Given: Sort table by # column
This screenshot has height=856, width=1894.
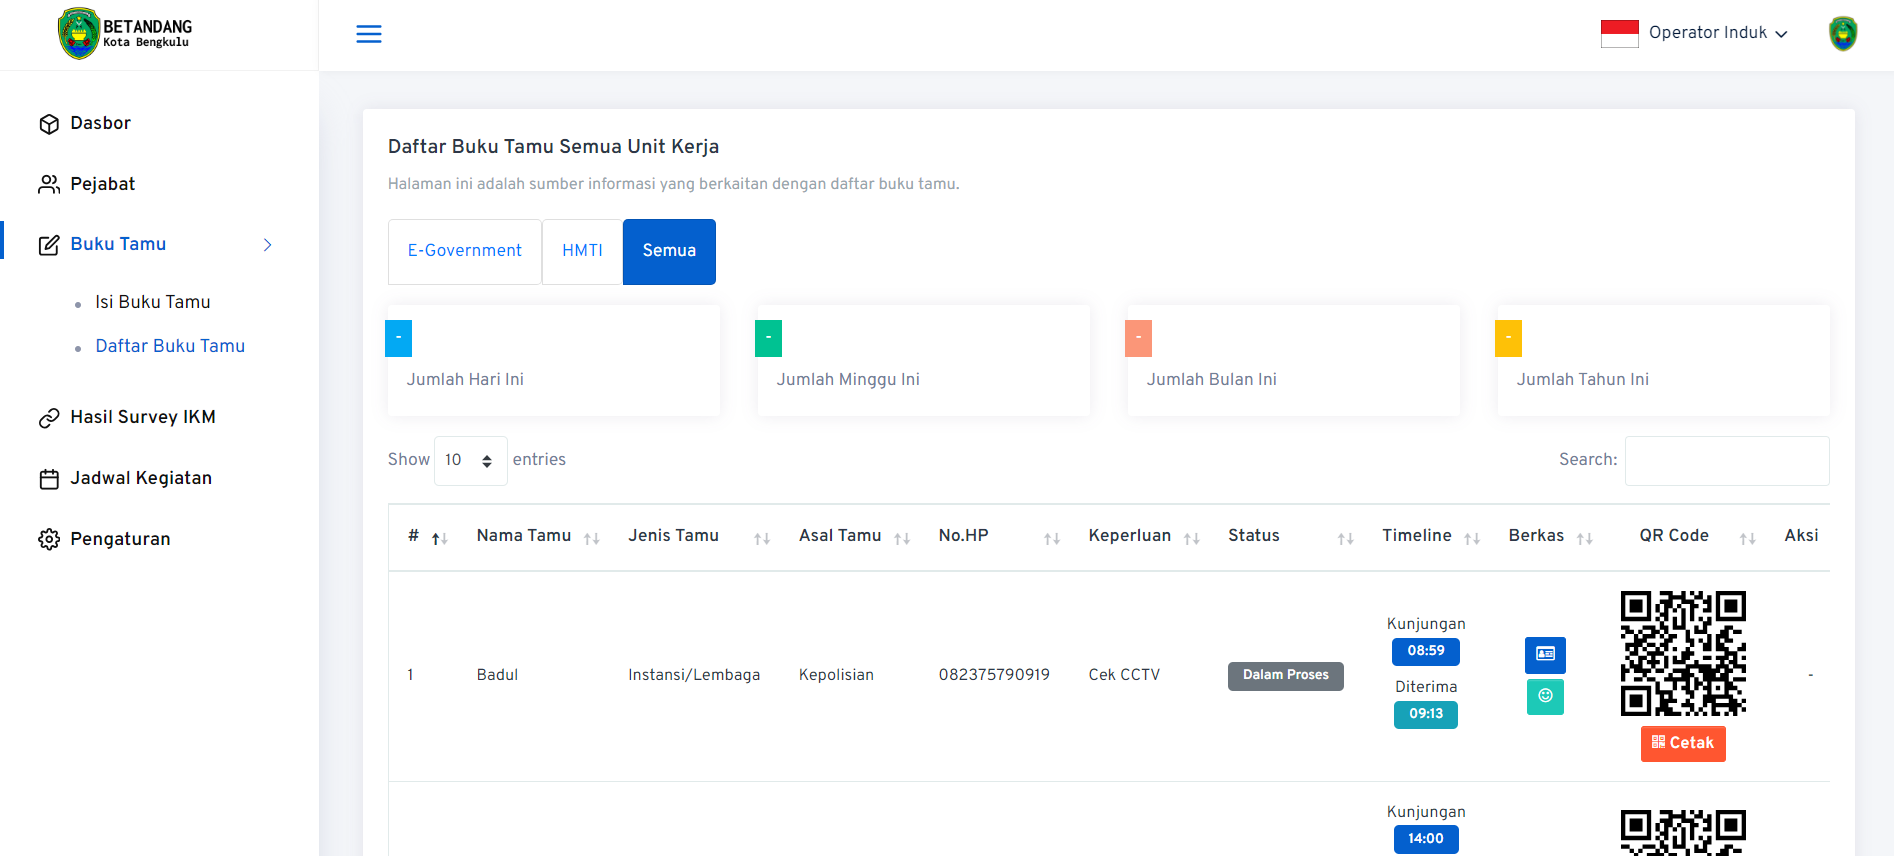Looking at the screenshot, I should click(439, 539).
